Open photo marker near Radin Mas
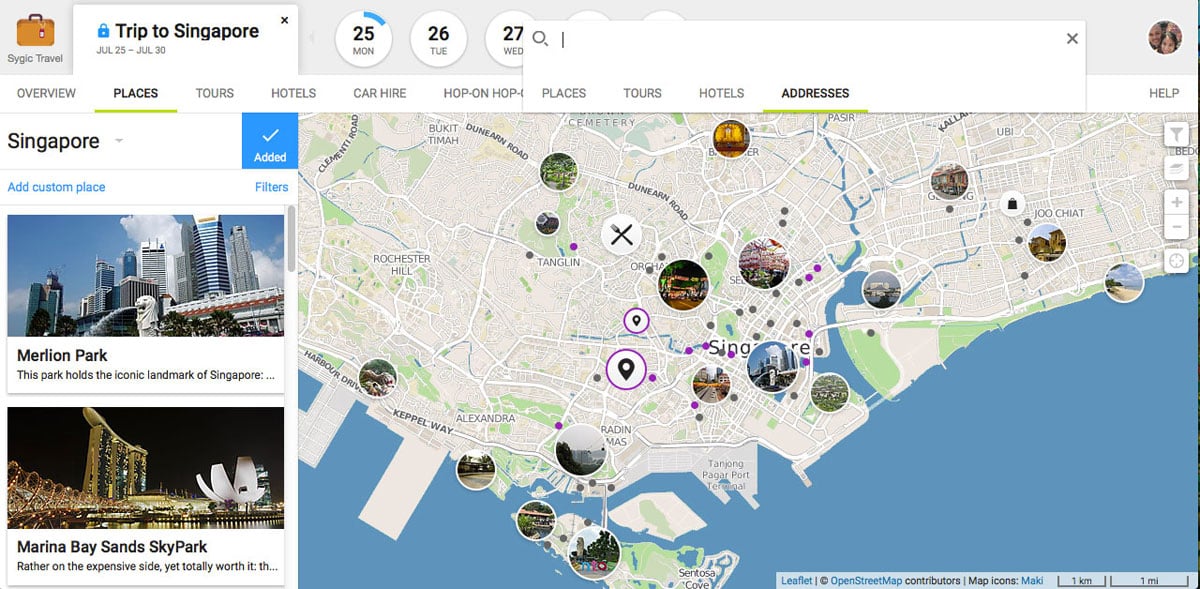Viewport: 1200px width, 589px height. coord(581,449)
